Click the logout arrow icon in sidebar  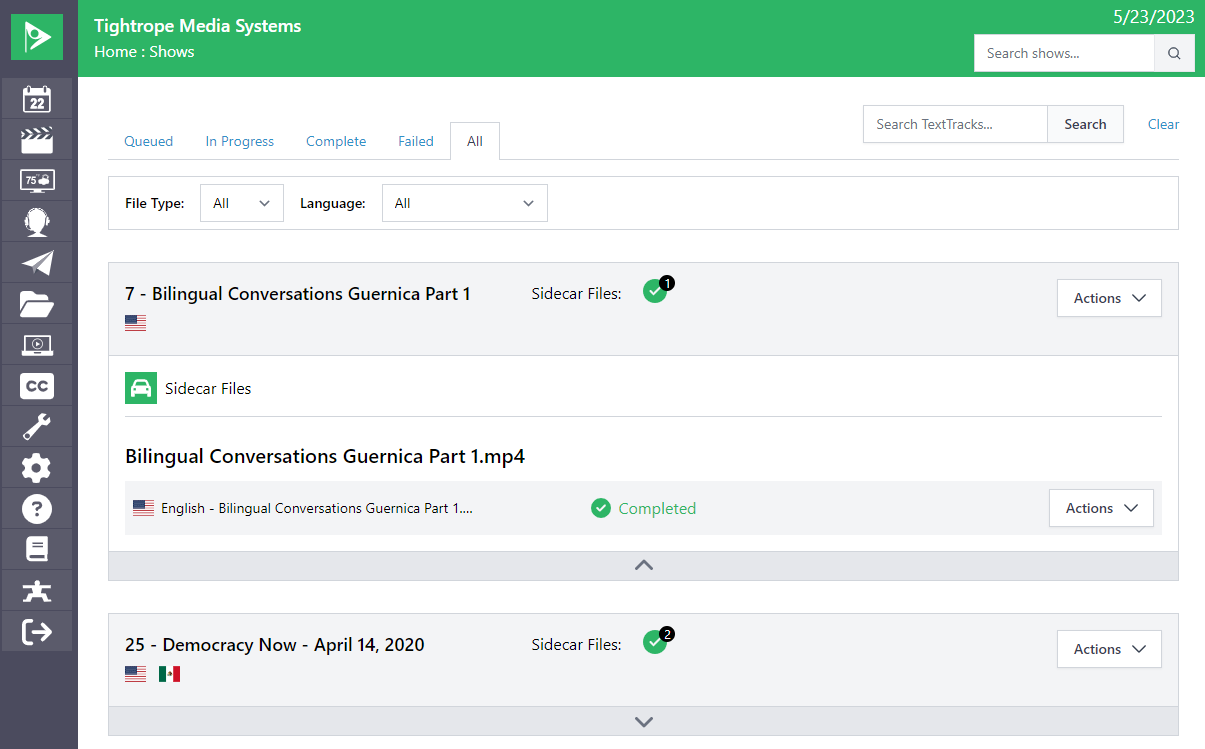coord(37,632)
